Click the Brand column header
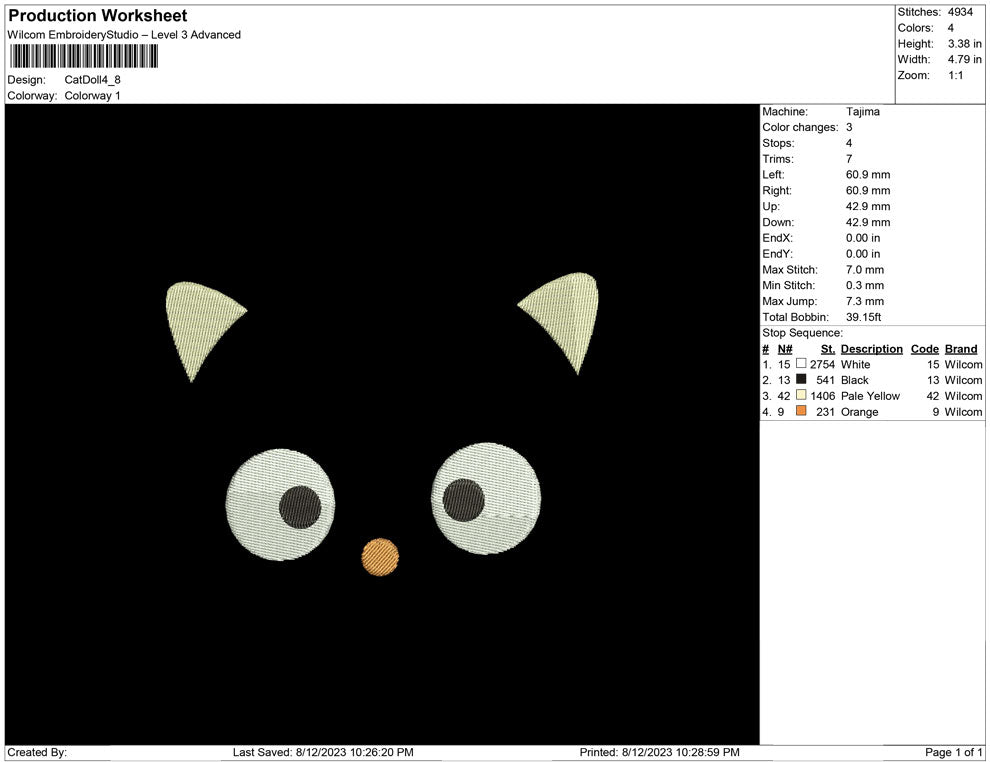Image resolution: width=990 pixels, height=762 pixels. 961,349
